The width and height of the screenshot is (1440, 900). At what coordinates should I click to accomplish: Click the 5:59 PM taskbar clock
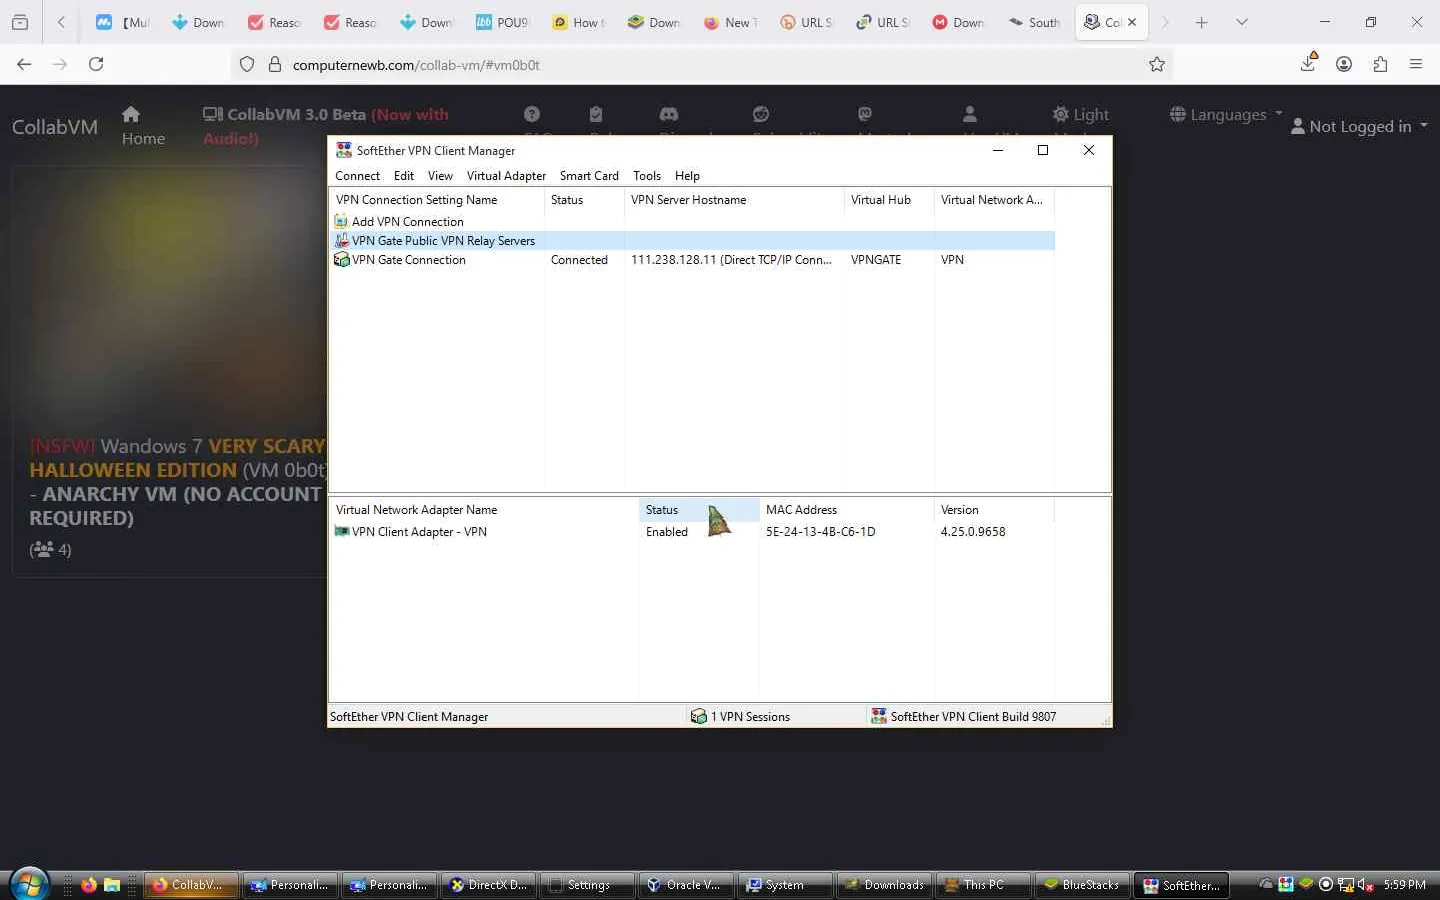1405,884
